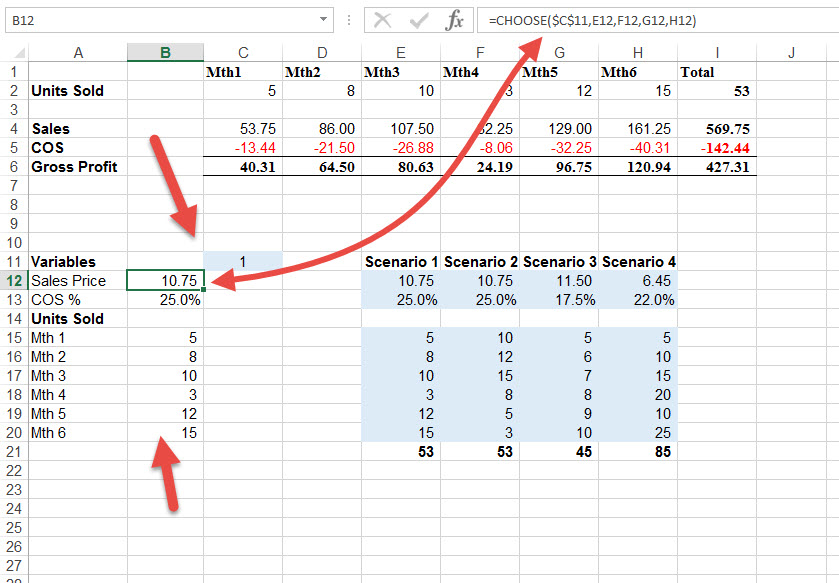Select the Gross Profit total 427.31
Image resolution: width=839 pixels, height=583 pixels.
(x=716, y=166)
